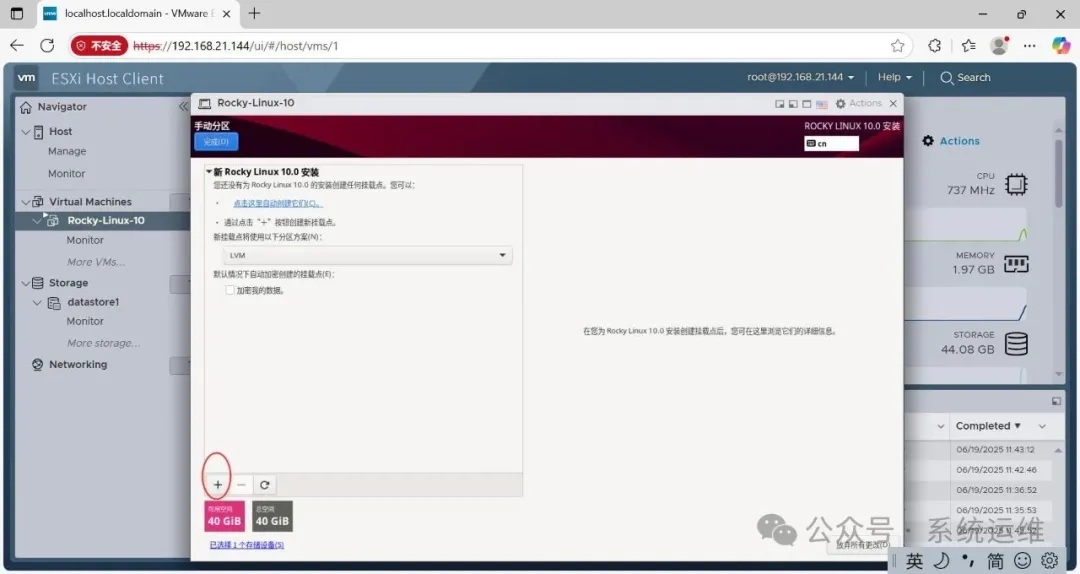The width and height of the screenshot is (1080, 574).
Task: Bookmark page with star icon in address bar
Action: coord(897,45)
